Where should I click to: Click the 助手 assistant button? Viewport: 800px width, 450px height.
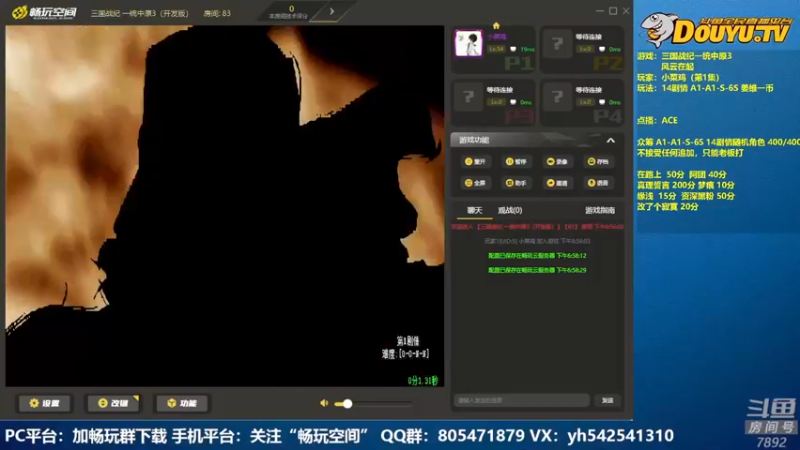point(516,183)
